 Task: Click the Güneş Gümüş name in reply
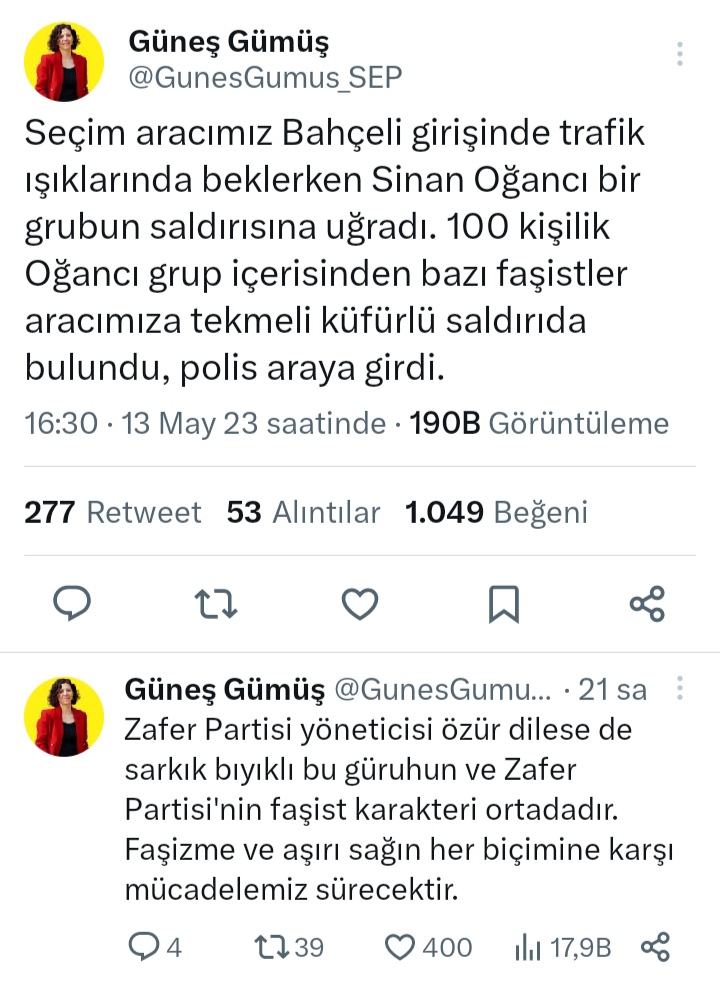point(224,689)
